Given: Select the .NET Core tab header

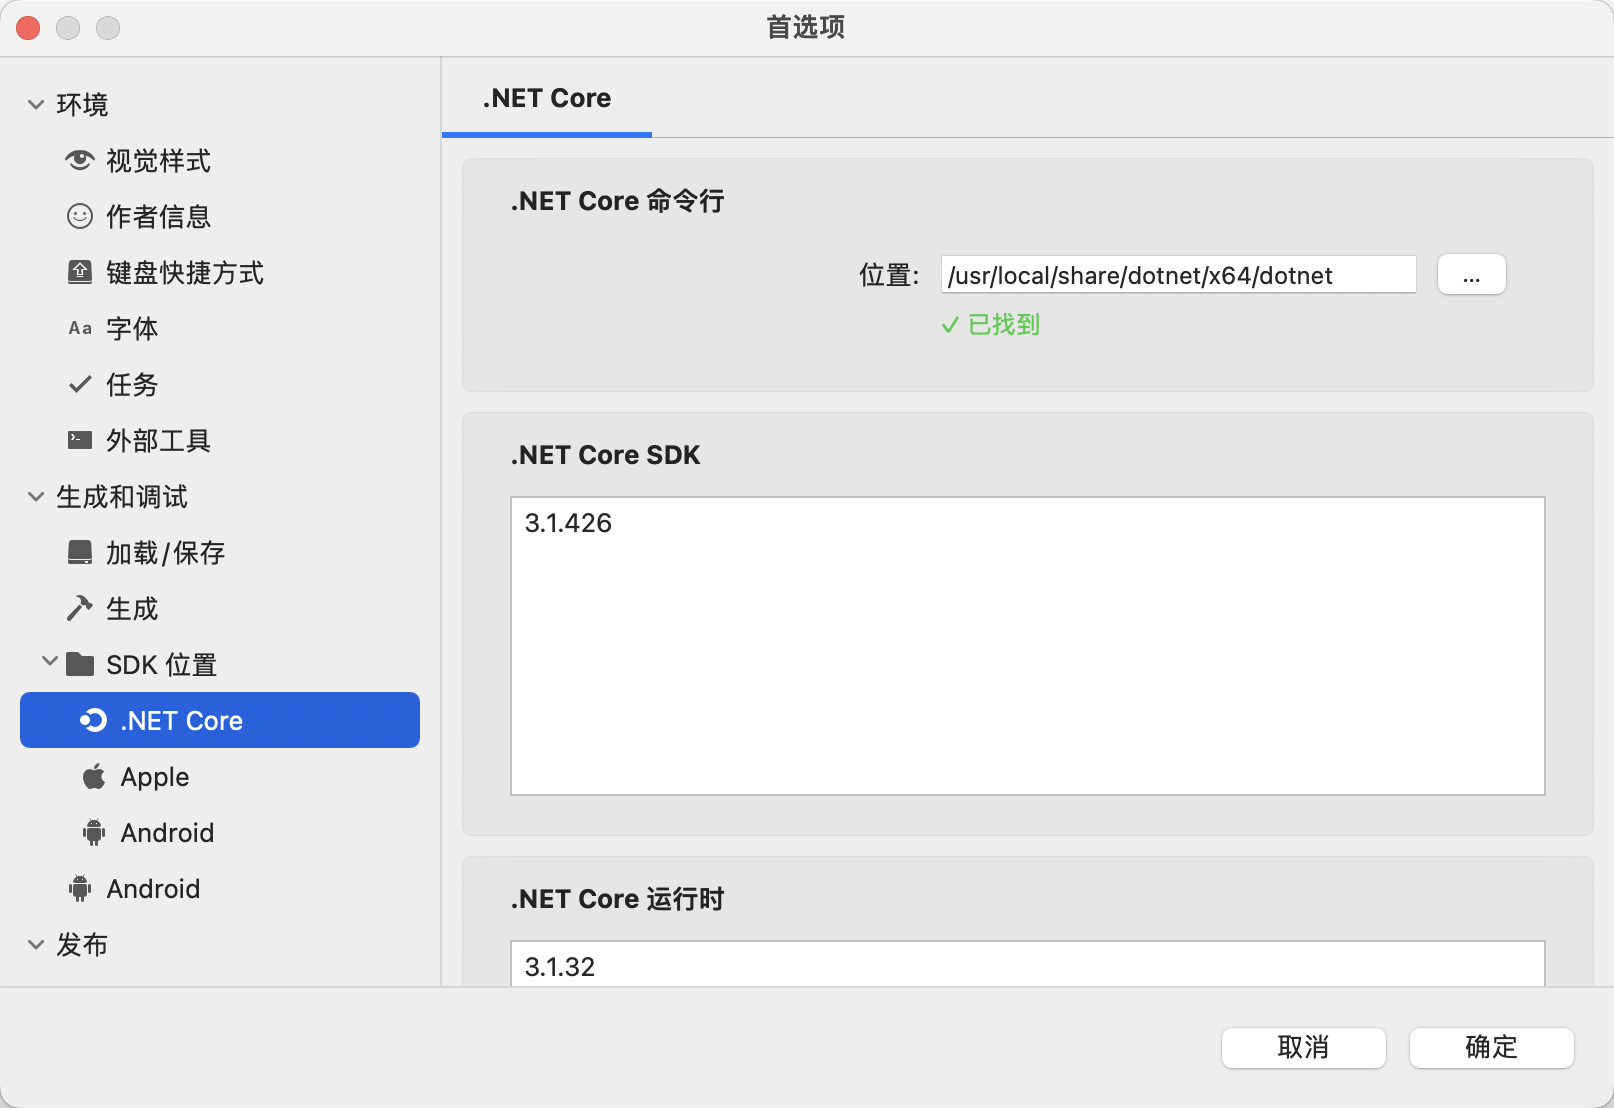Looking at the screenshot, I should (x=547, y=99).
